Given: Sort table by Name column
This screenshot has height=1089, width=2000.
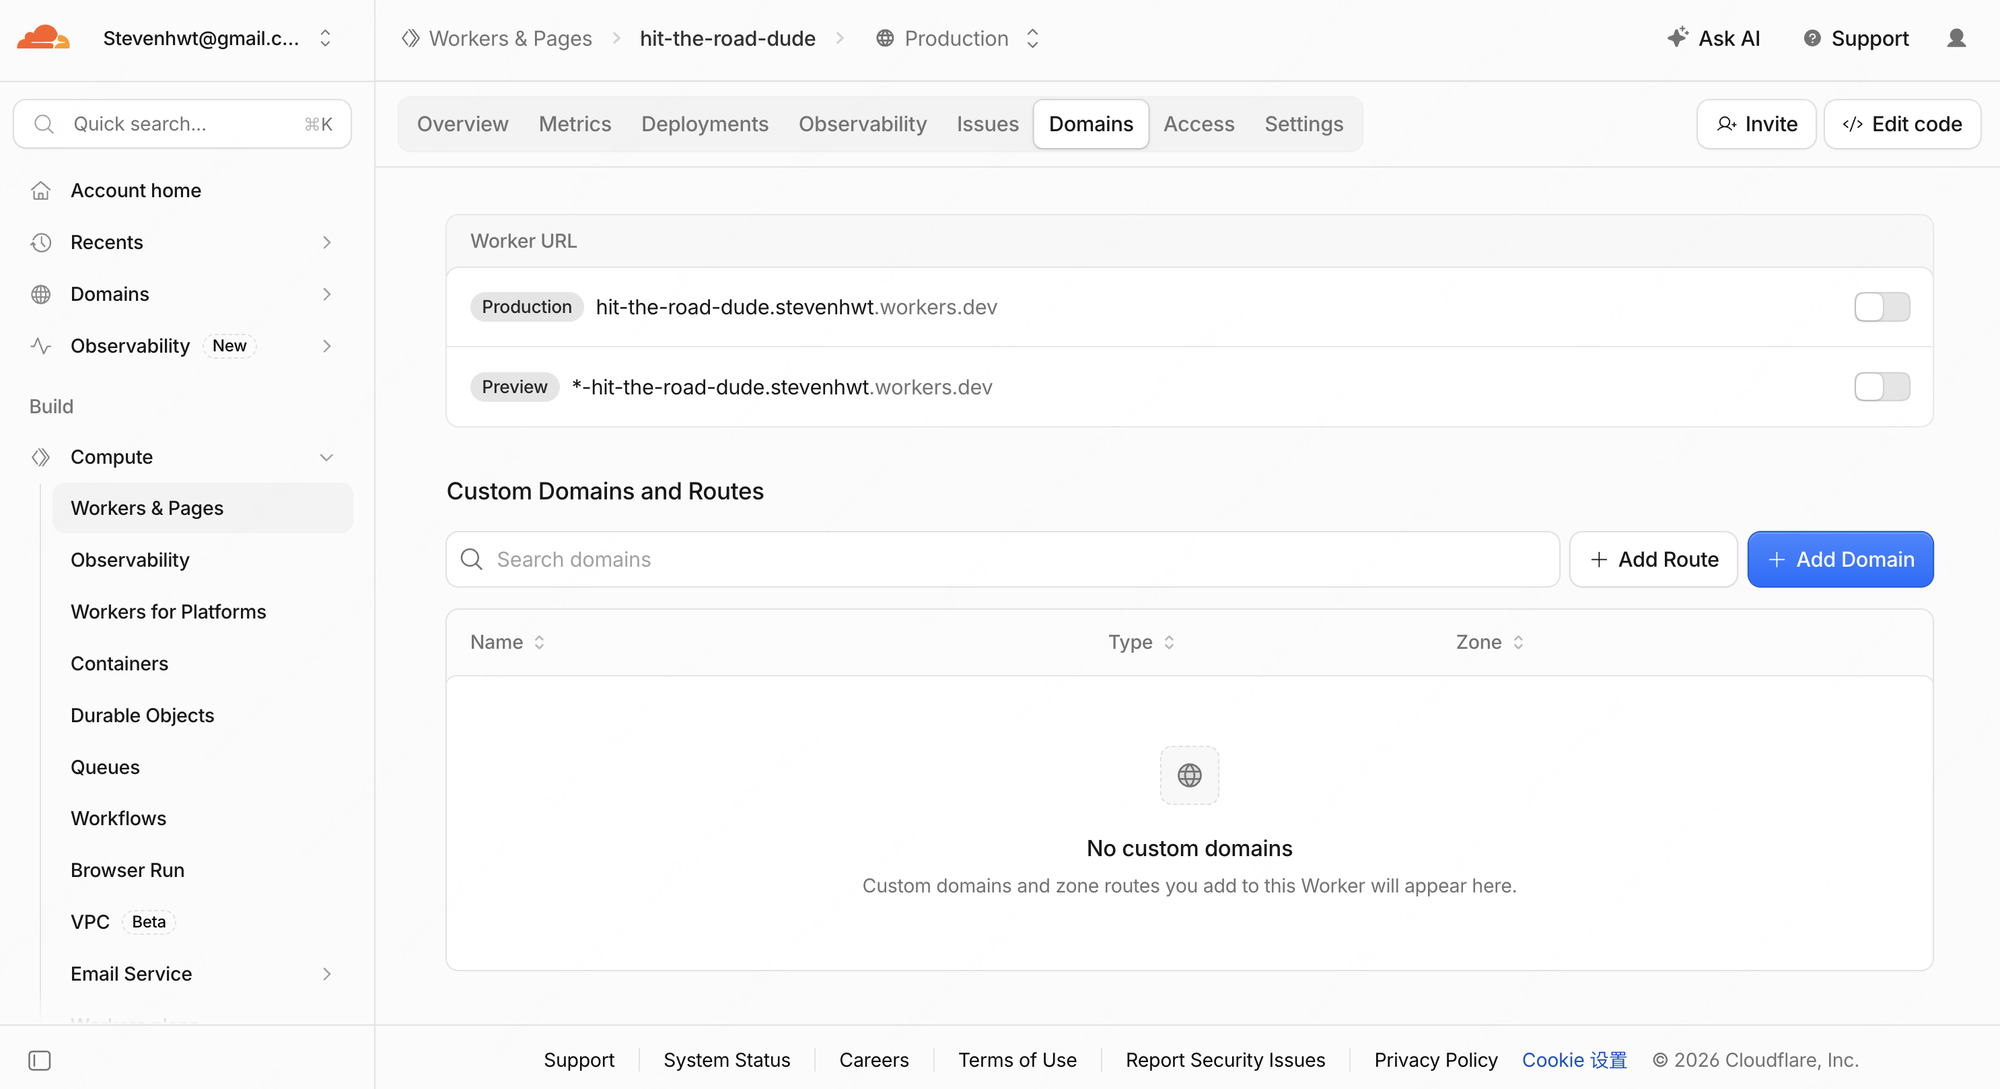Looking at the screenshot, I should click(508, 642).
